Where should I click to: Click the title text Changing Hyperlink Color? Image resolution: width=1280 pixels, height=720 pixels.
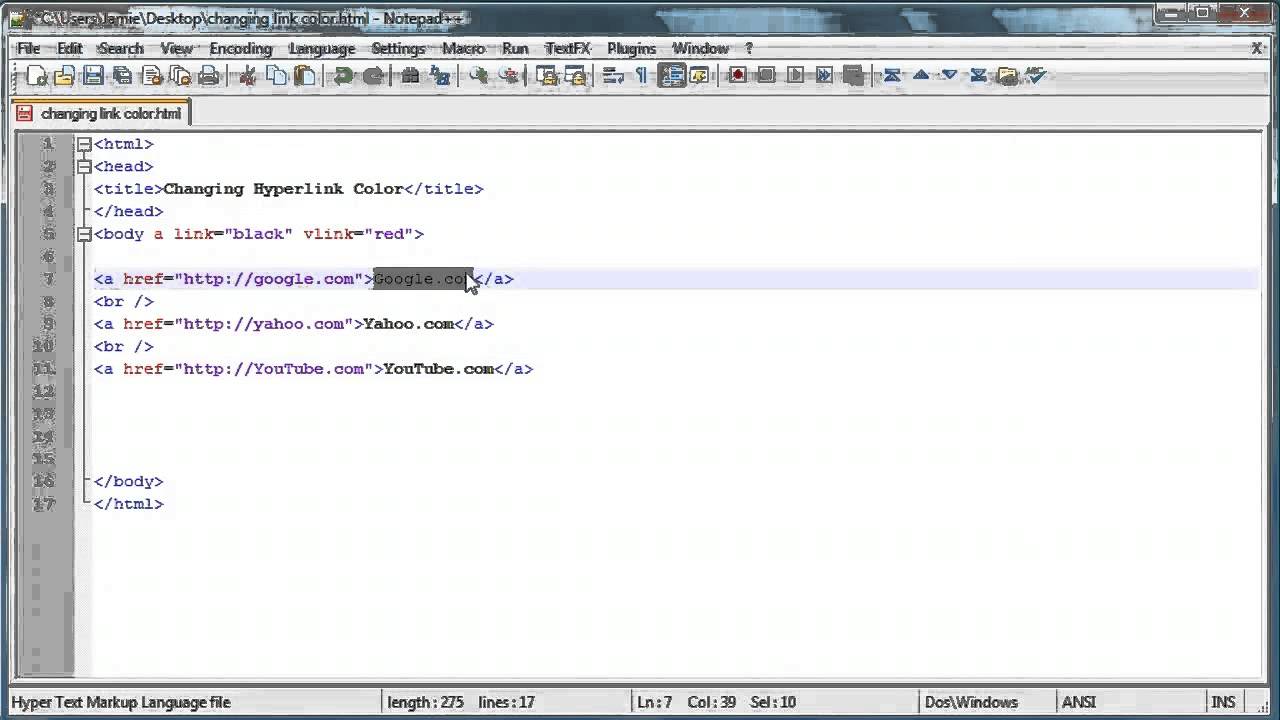[283, 189]
